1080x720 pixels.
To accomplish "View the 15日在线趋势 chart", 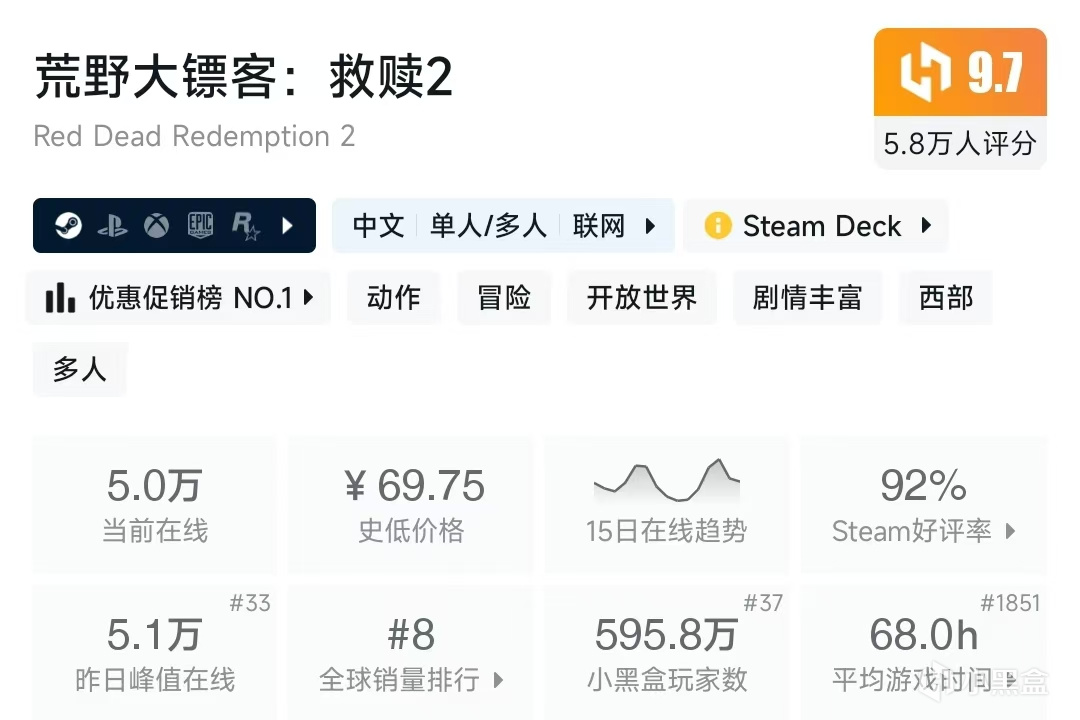I will (667, 505).
